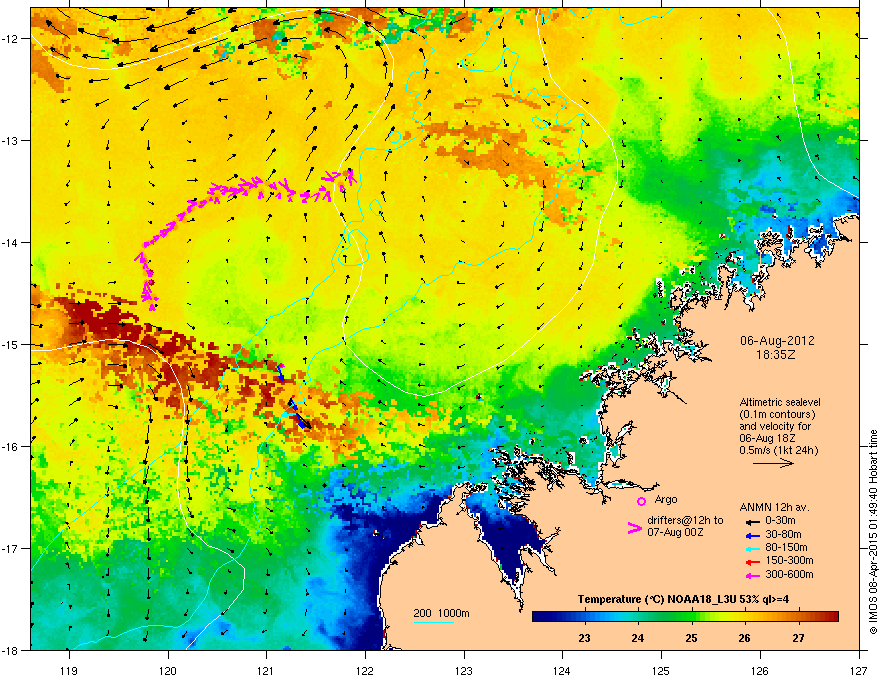Click the magenta drifters arrowhead legend symbol
The height and width of the screenshot is (680, 880).
click(635, 527)
